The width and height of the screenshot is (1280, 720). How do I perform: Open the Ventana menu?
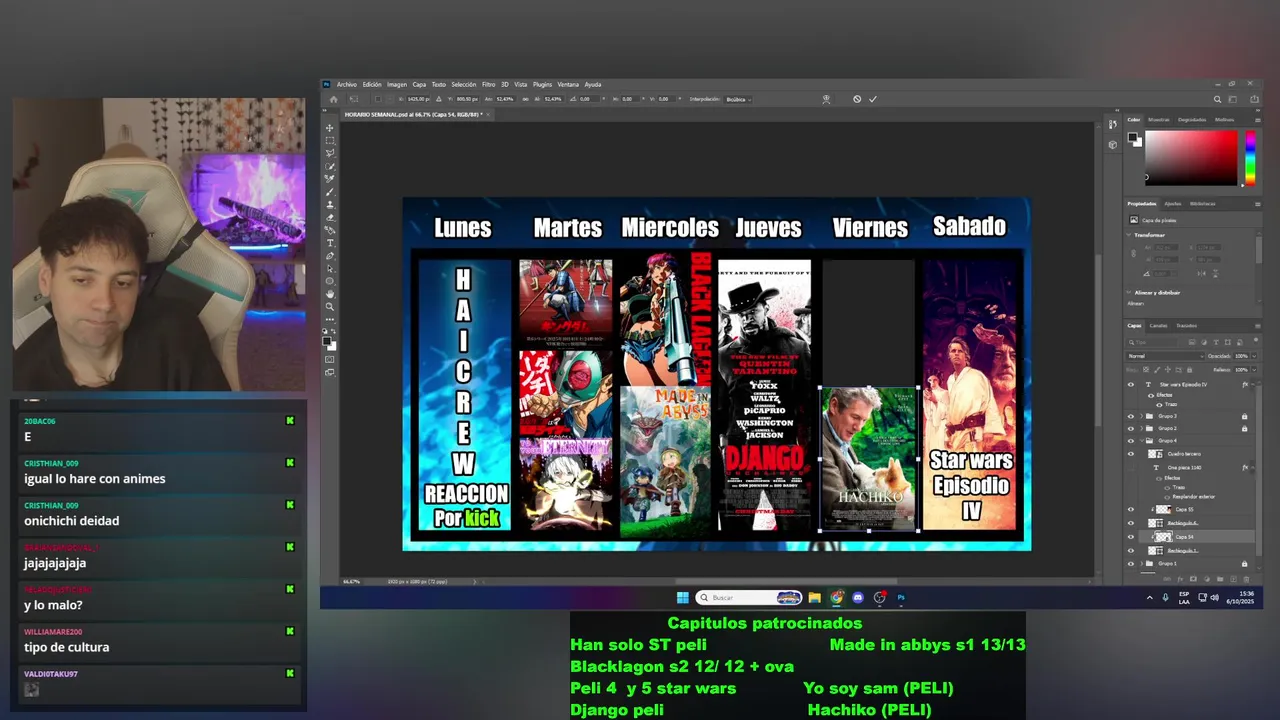[568, 84]
